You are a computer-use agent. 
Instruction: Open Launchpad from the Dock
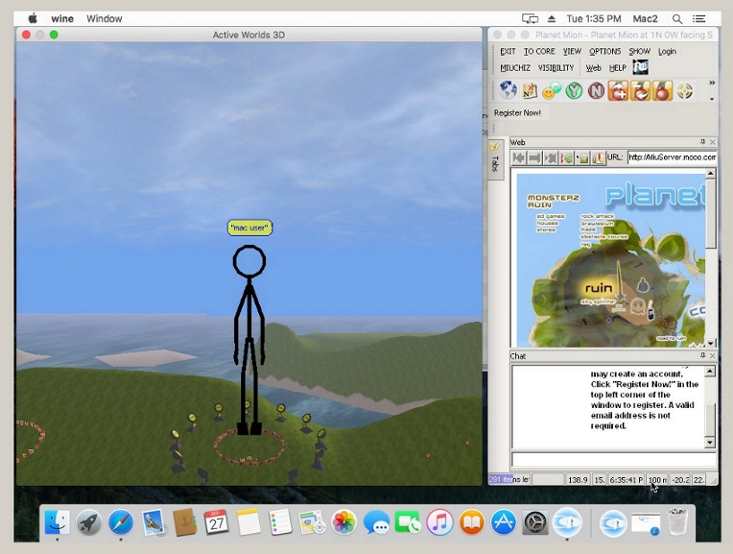(89, 522)
